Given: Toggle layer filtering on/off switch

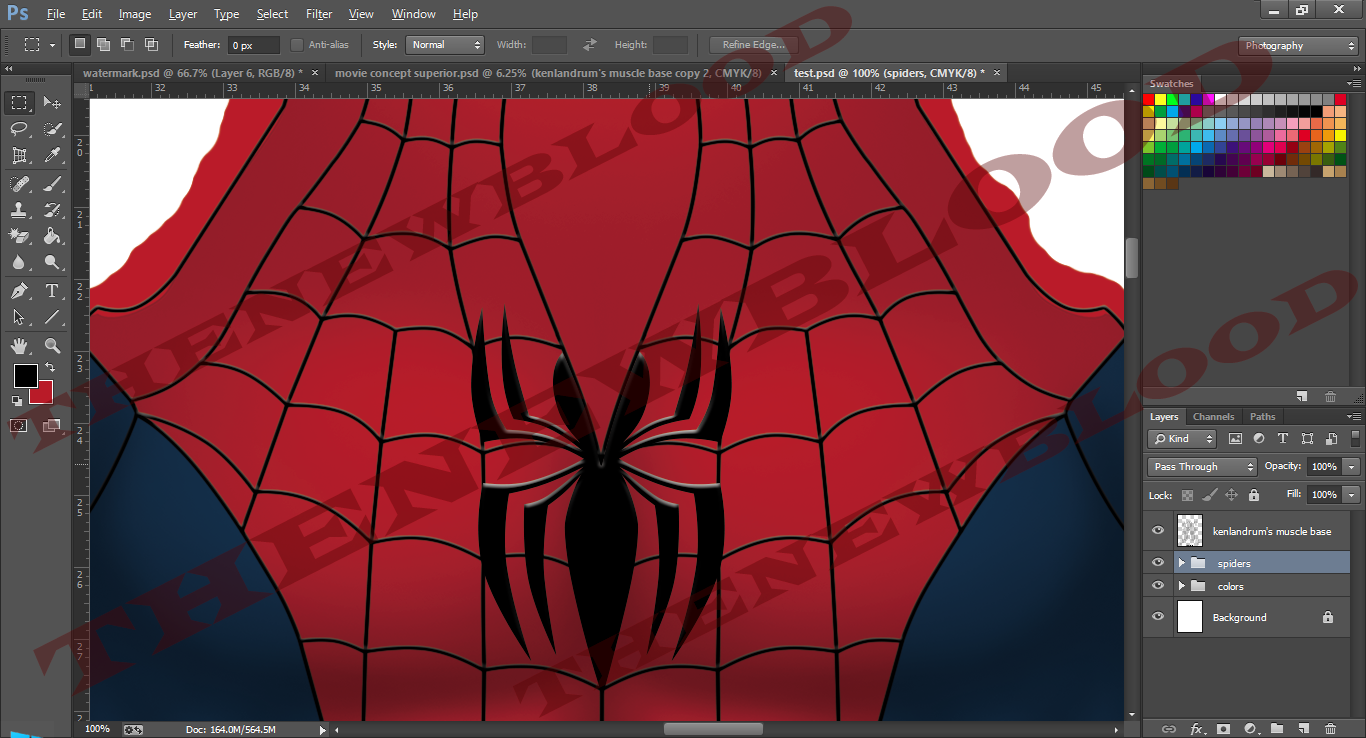Looking at the screenshot, I should (x=1356, y=438).
